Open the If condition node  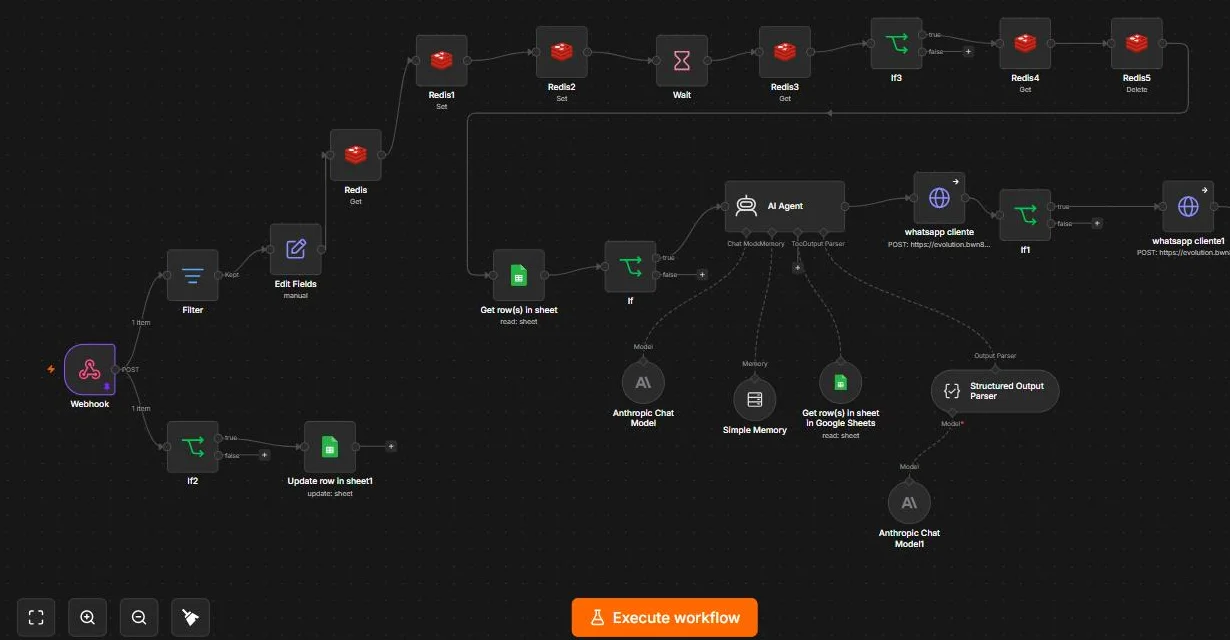point(630,266)
